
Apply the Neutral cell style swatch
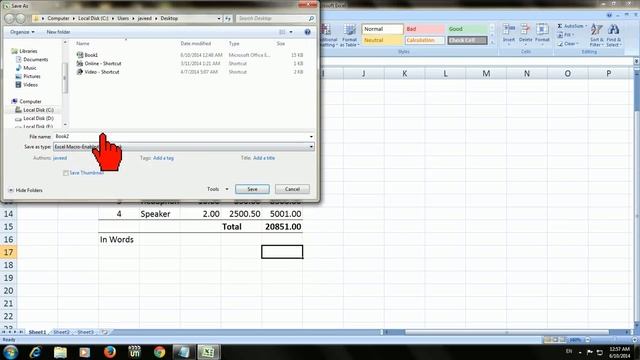pos(382,40)
